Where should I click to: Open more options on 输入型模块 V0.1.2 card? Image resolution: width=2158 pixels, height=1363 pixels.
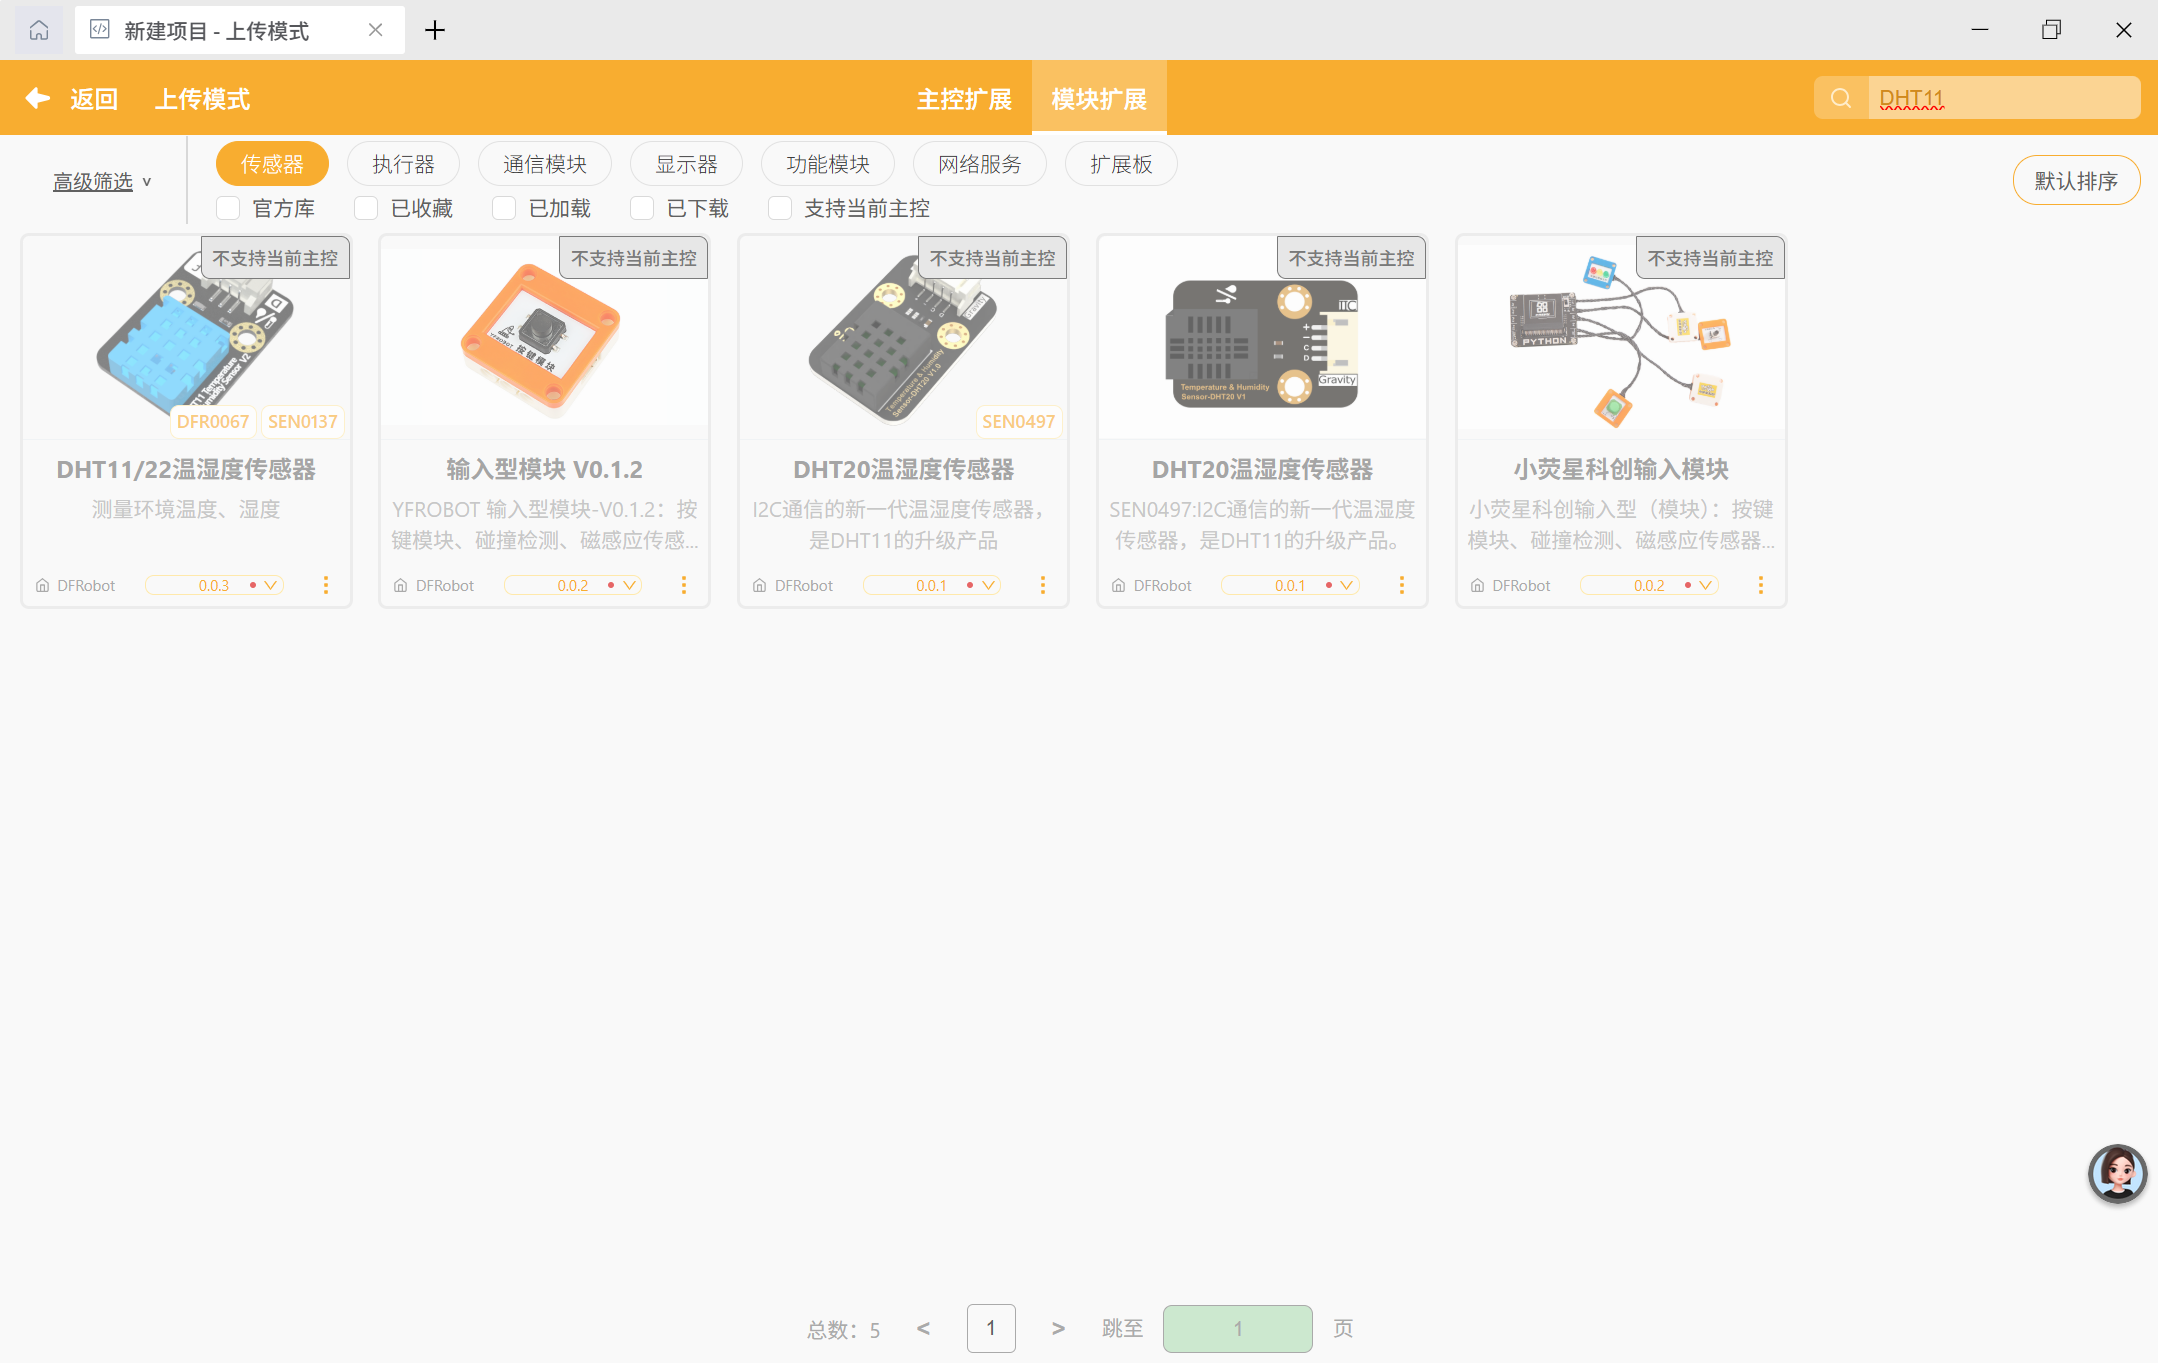tap(684, 585)
